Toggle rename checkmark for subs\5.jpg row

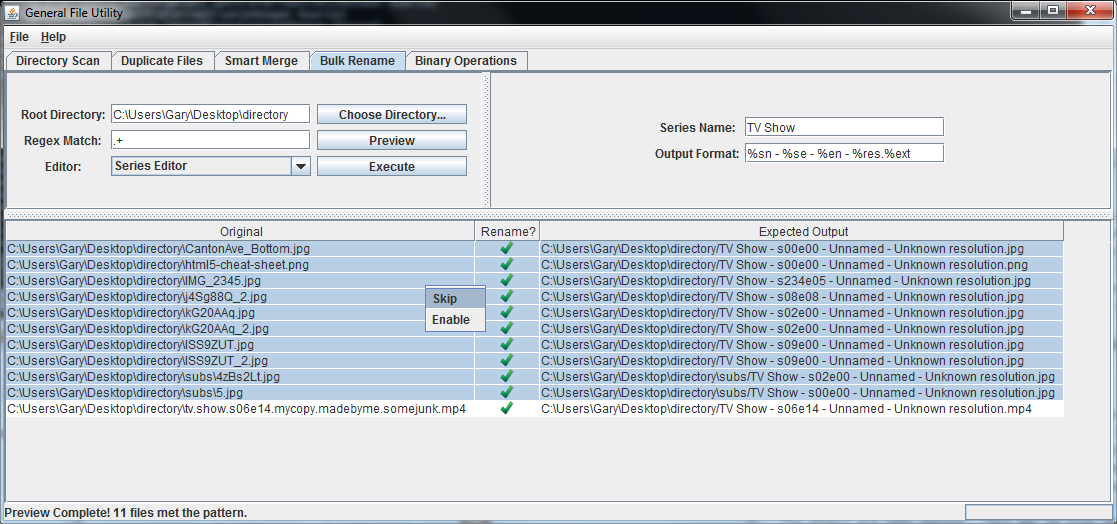pyautogui.click(x=506, y=393)
